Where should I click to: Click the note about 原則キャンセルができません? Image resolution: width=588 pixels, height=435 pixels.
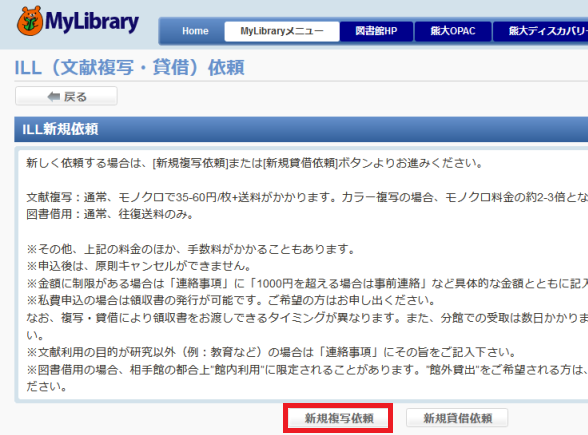(139, 266)
